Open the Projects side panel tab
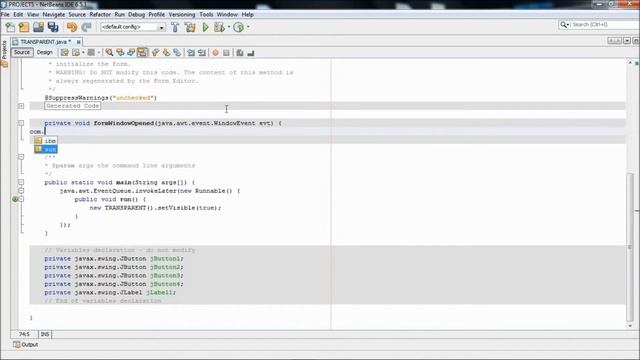Viewport: 640px width, 360px height. click(4, 53)
